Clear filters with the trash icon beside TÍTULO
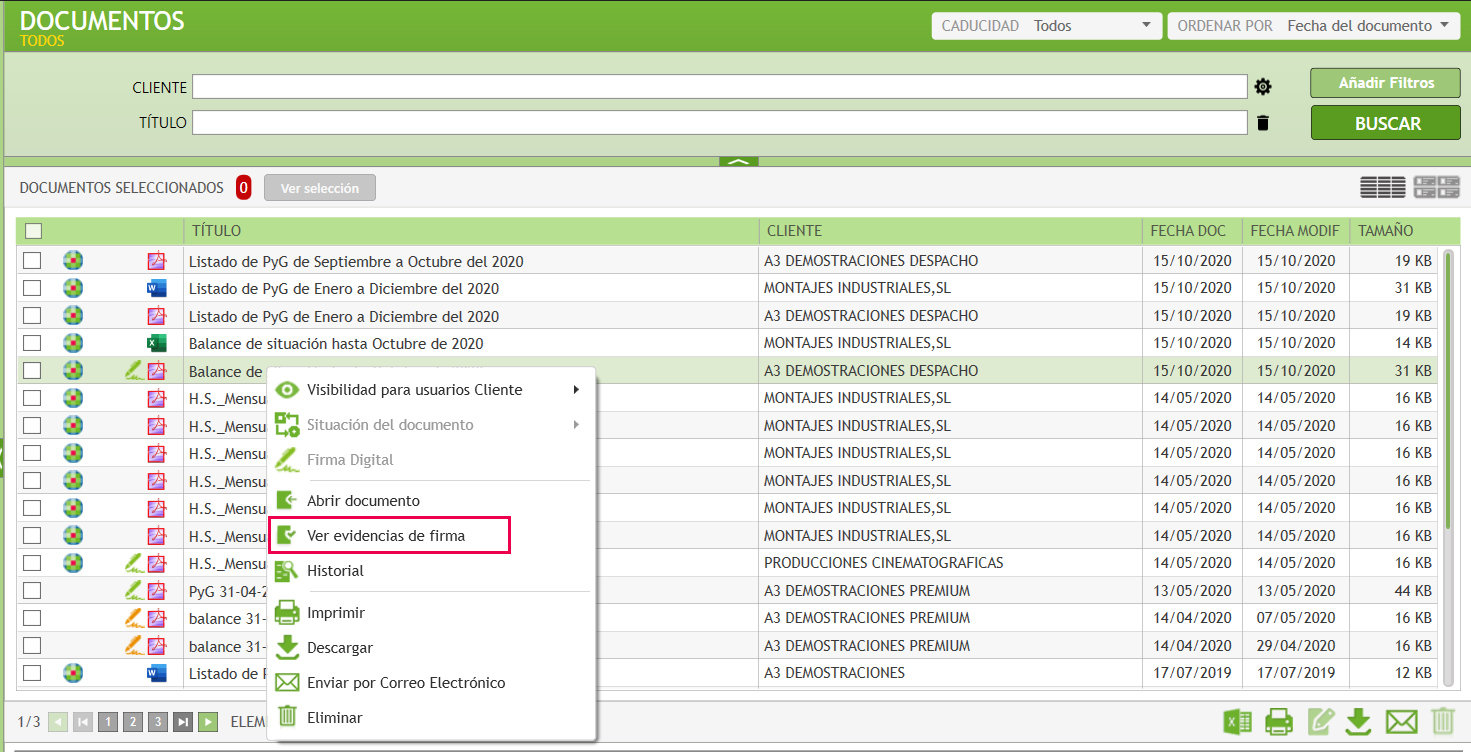This screenshot has height=752, width=1471. pyautogui.click(x=1263, y=123)
